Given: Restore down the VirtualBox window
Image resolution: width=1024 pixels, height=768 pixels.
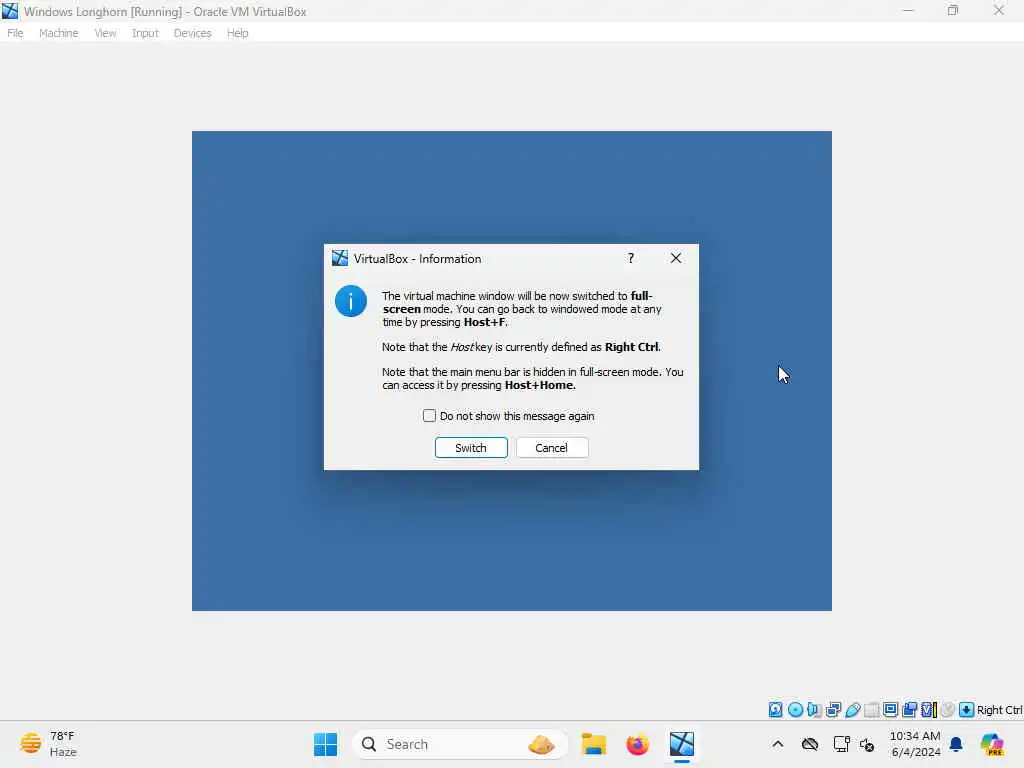Looking at the screenshot, I should tap(953, 11).
